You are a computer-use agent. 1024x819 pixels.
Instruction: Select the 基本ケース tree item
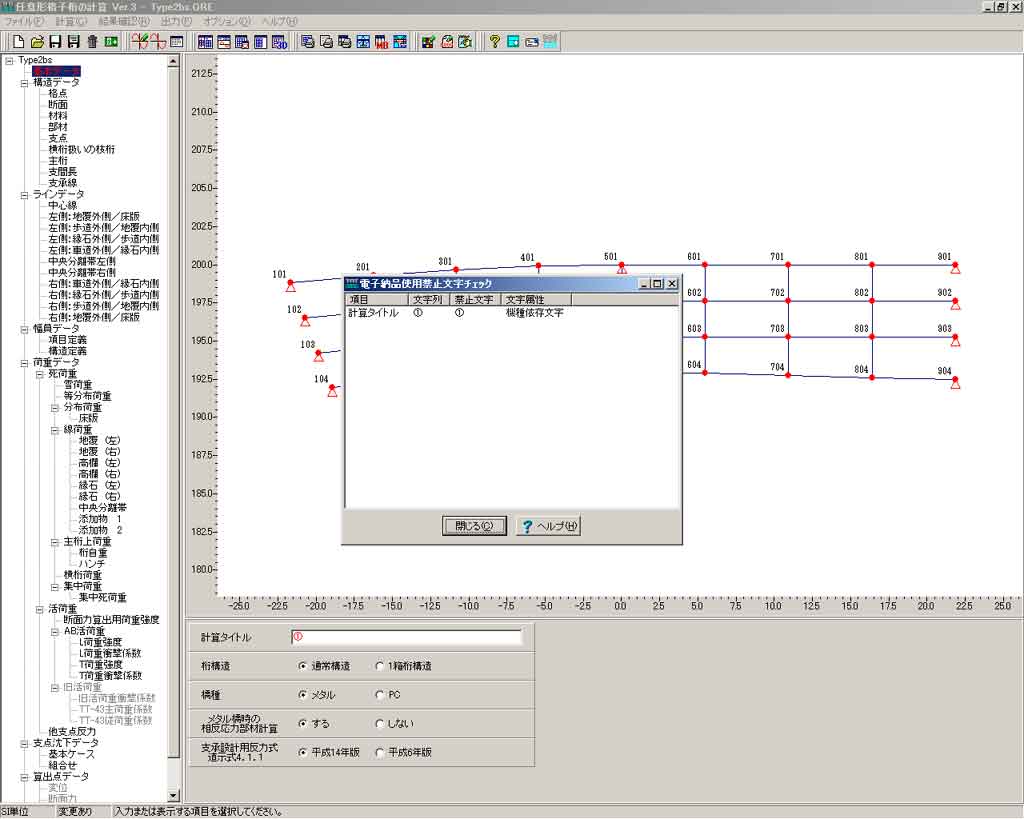click(71, 754)
